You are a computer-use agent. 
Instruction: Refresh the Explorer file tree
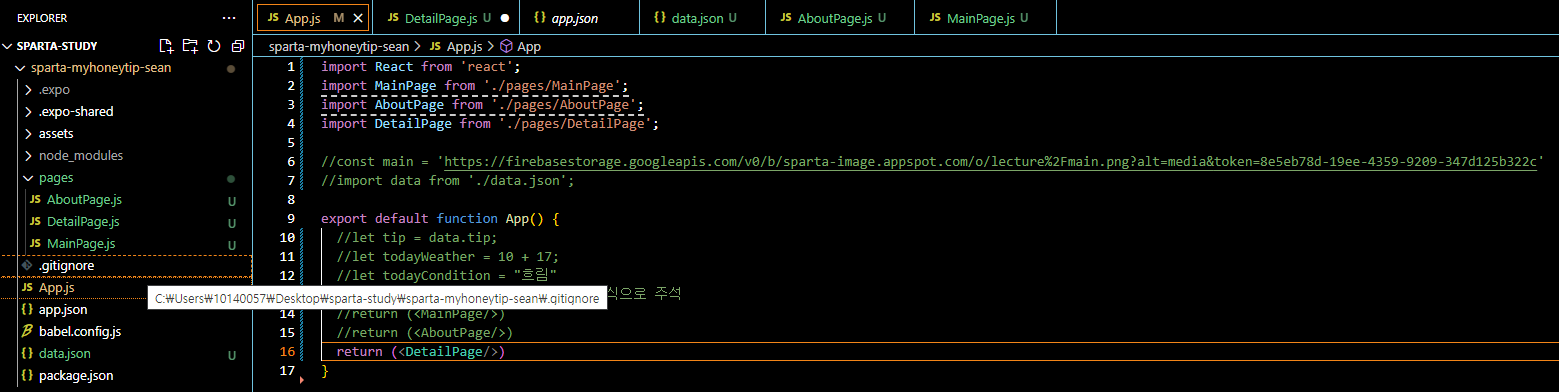(213, 46)
